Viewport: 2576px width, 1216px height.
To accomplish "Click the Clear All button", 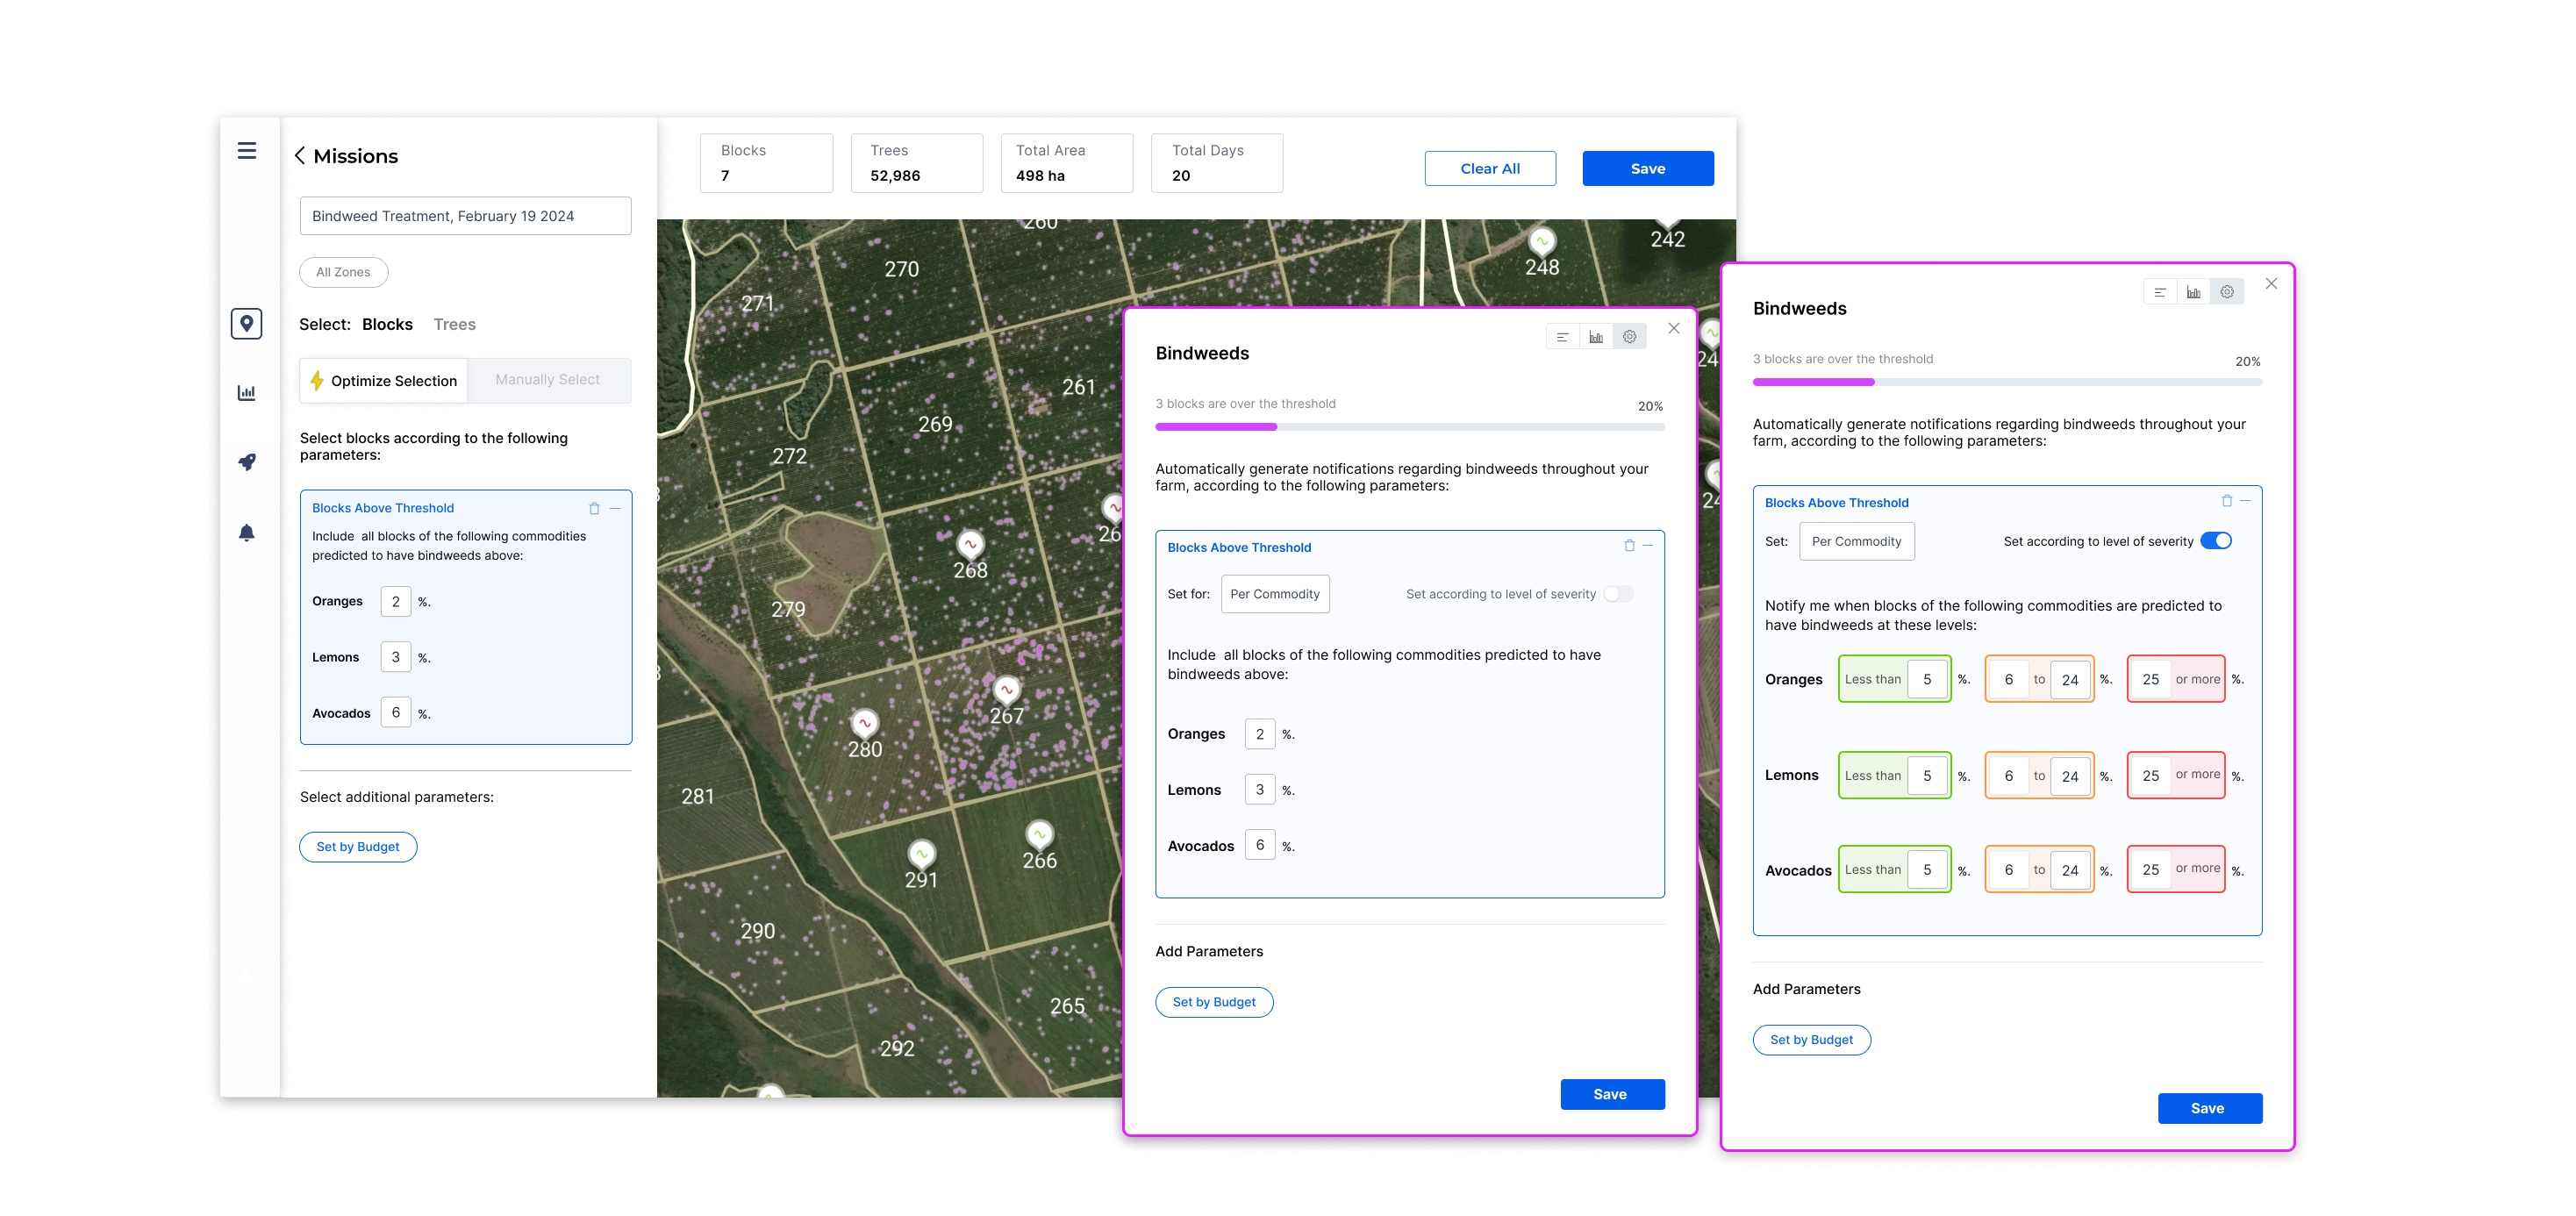I will tap(1489, 168).
